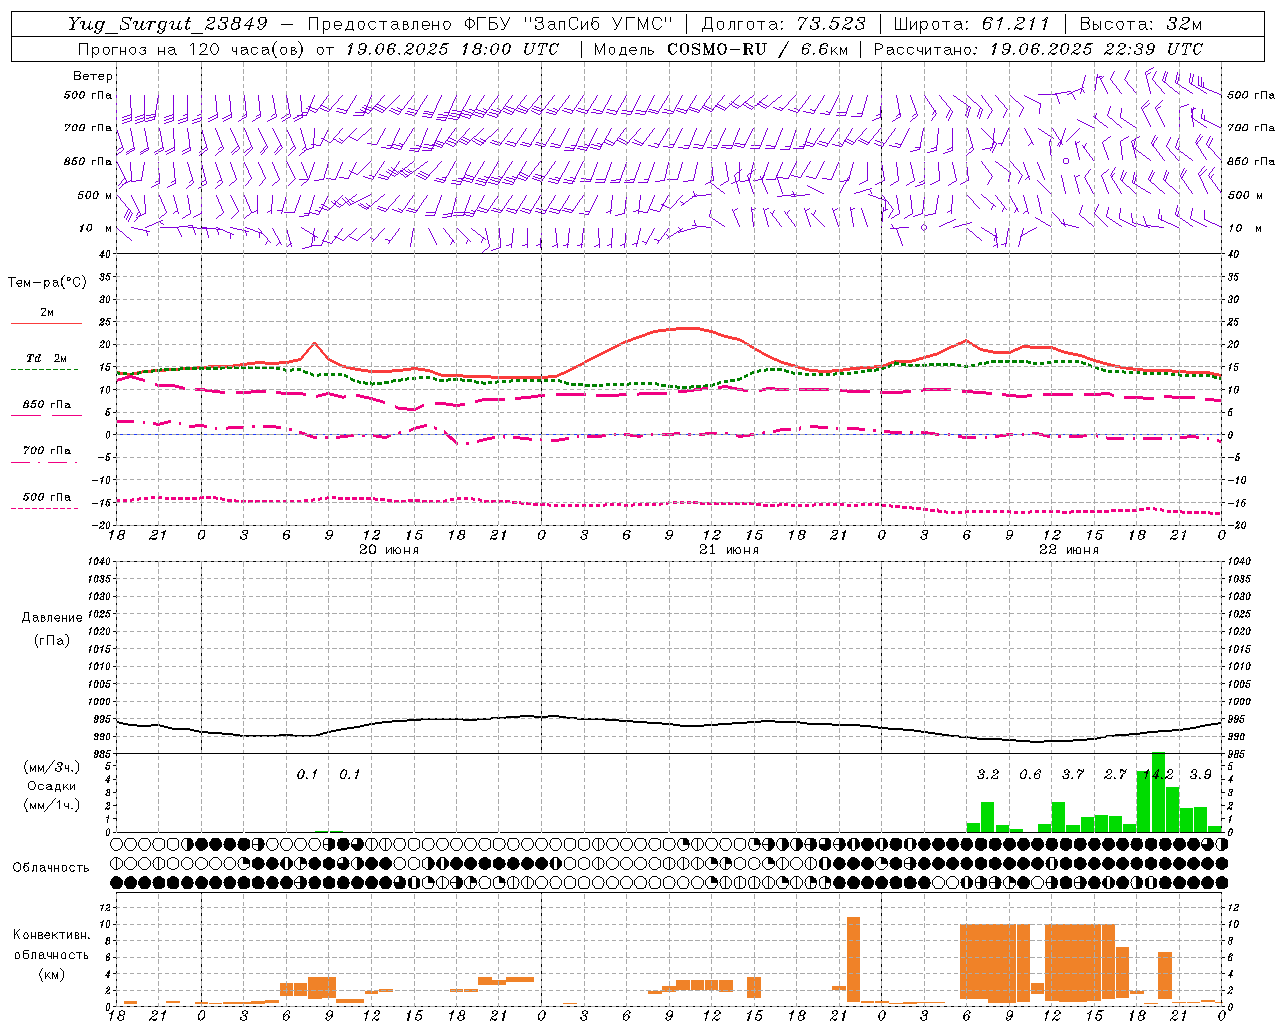Select the Td 2м dew point legend entry
This screenshot has width=1280, height=1024.
pos(47,358)
